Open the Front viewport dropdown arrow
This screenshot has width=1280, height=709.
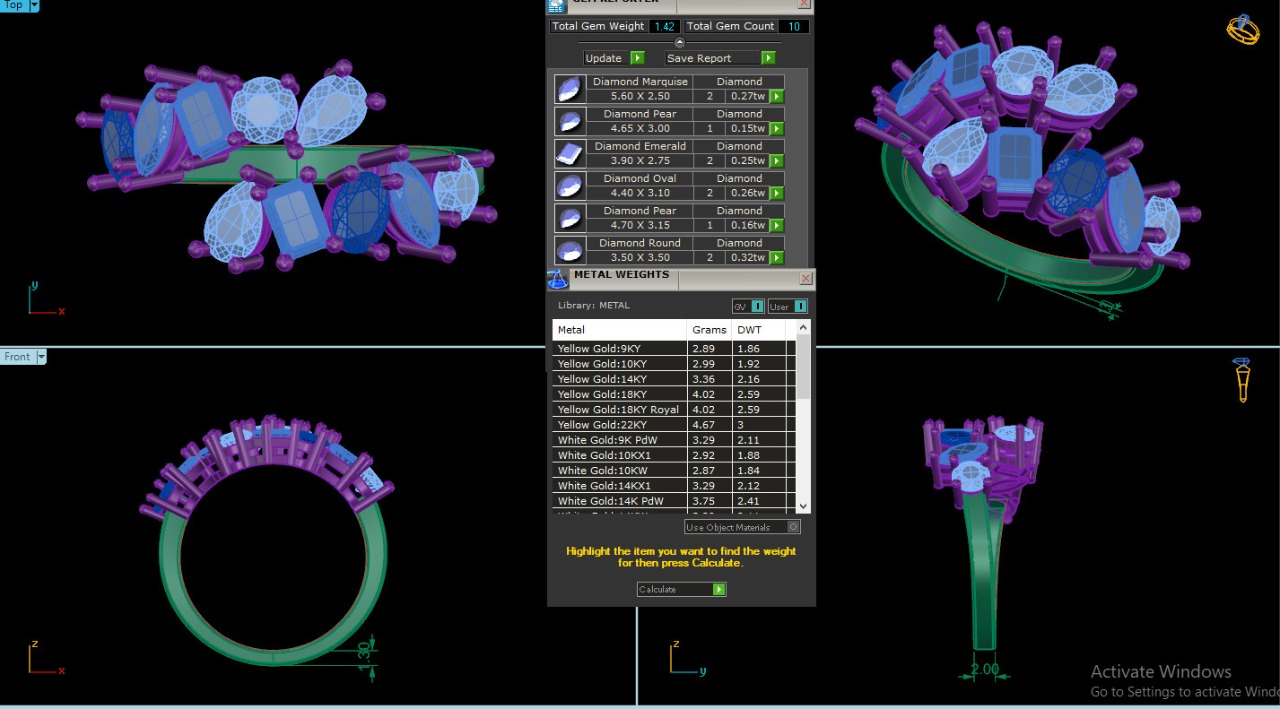click(x=41, y=357)
